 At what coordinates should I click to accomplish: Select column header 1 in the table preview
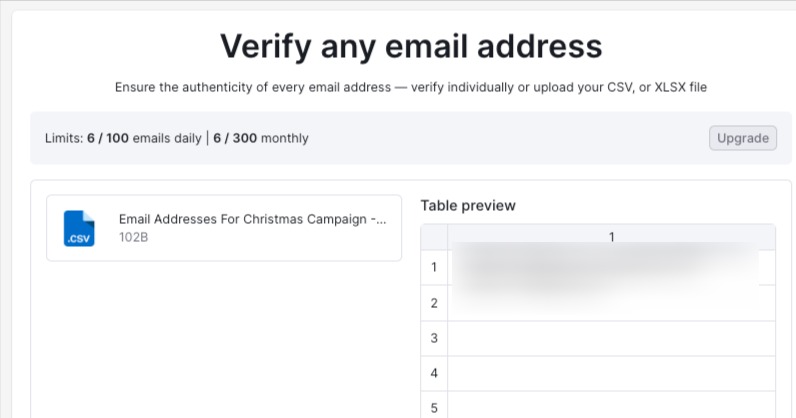[x=611, y=237]
